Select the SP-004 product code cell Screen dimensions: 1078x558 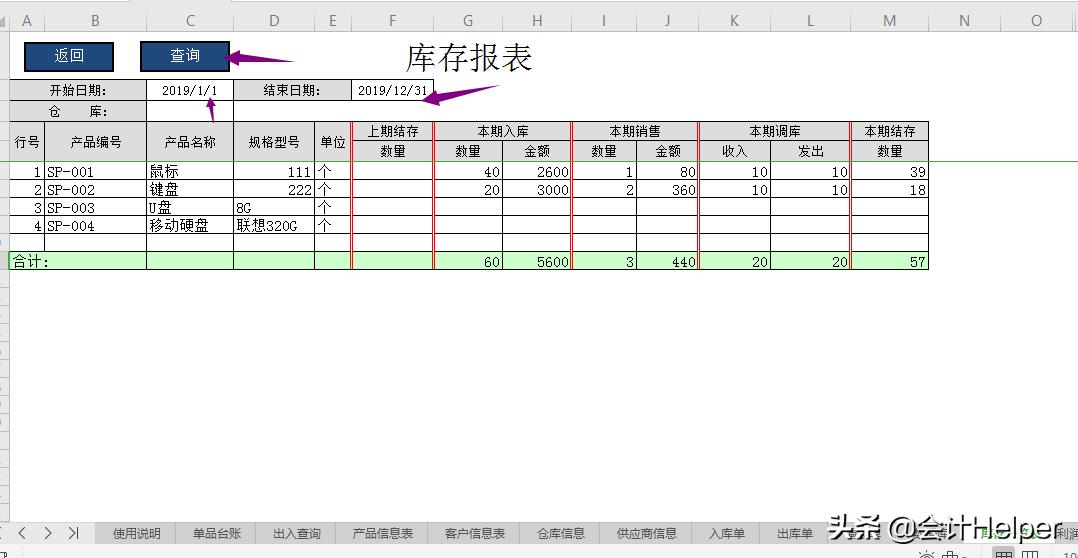coord(95,225)
